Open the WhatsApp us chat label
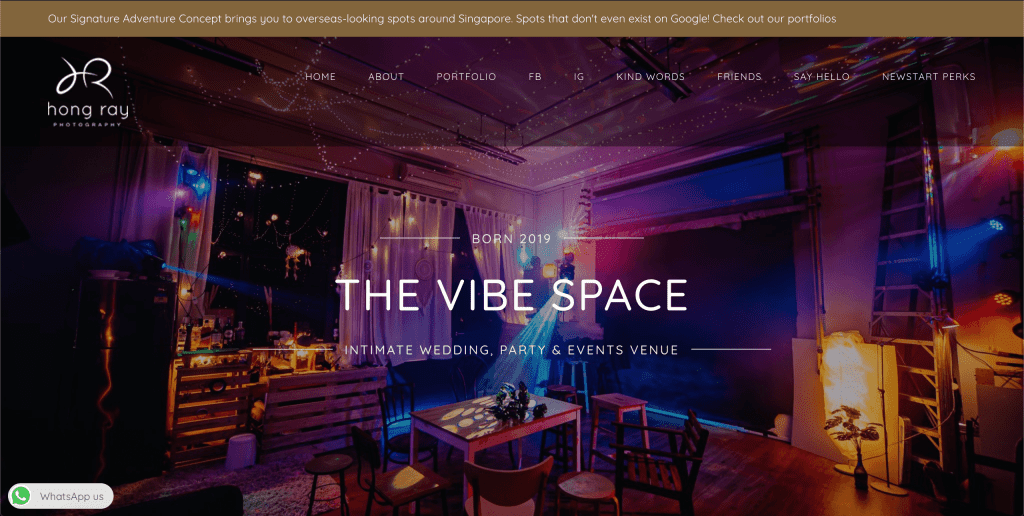This screenshot has width=1024, height=516. point(71,496)
